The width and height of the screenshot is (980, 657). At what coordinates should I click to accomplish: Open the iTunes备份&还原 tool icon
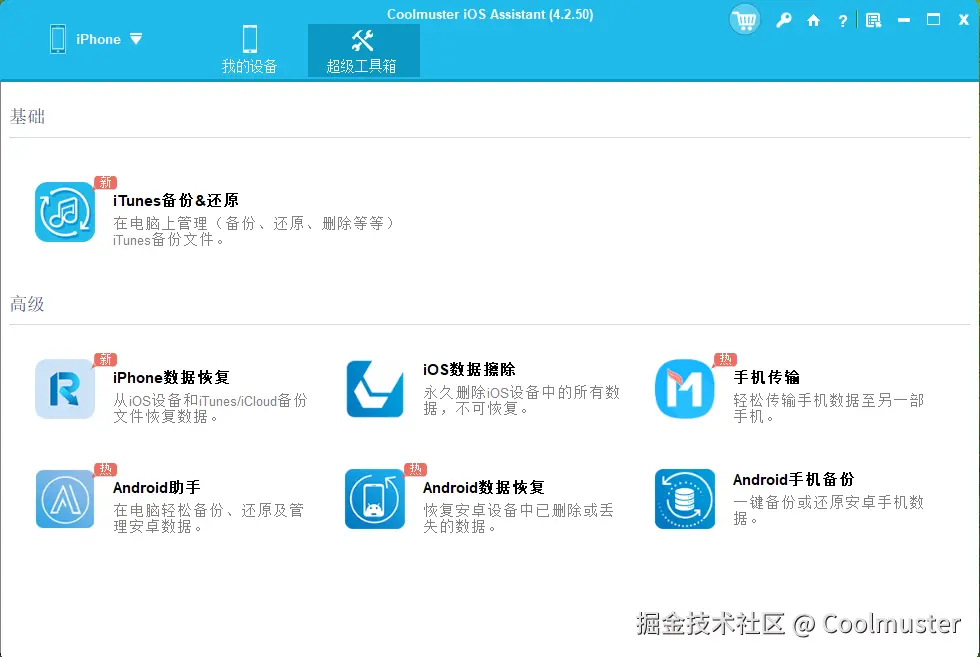coord(64,213)
